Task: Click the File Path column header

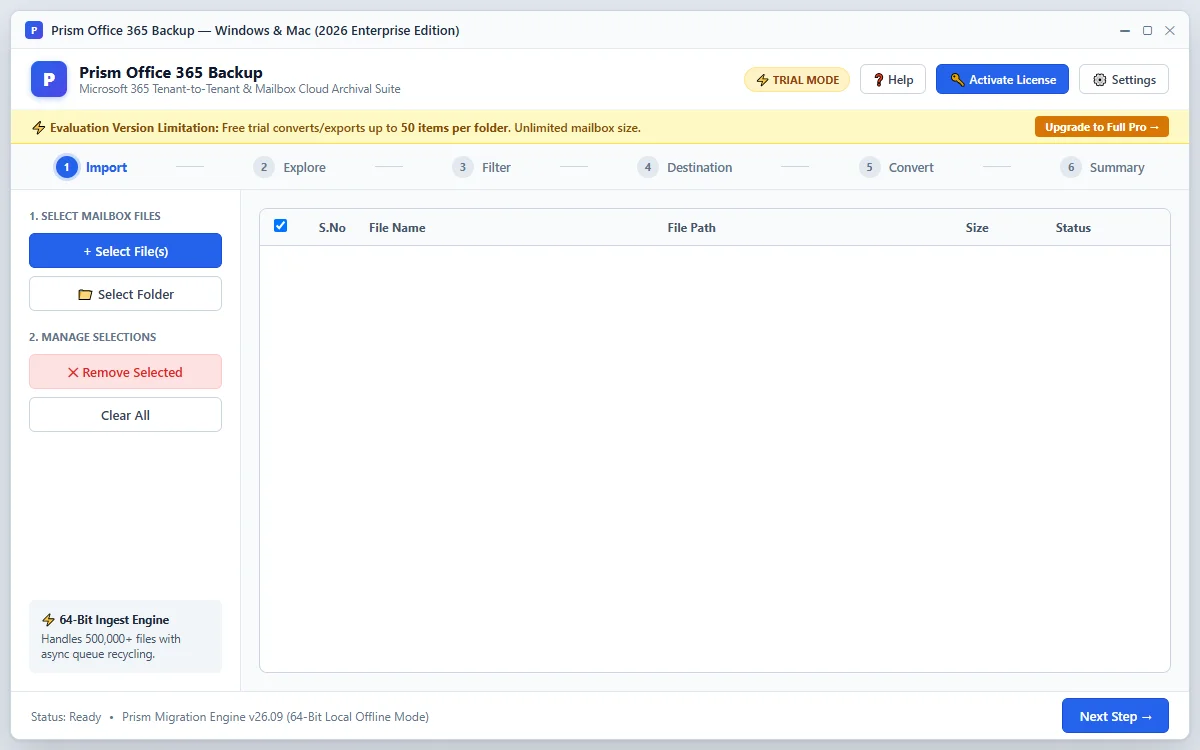Action: [691, 228]
